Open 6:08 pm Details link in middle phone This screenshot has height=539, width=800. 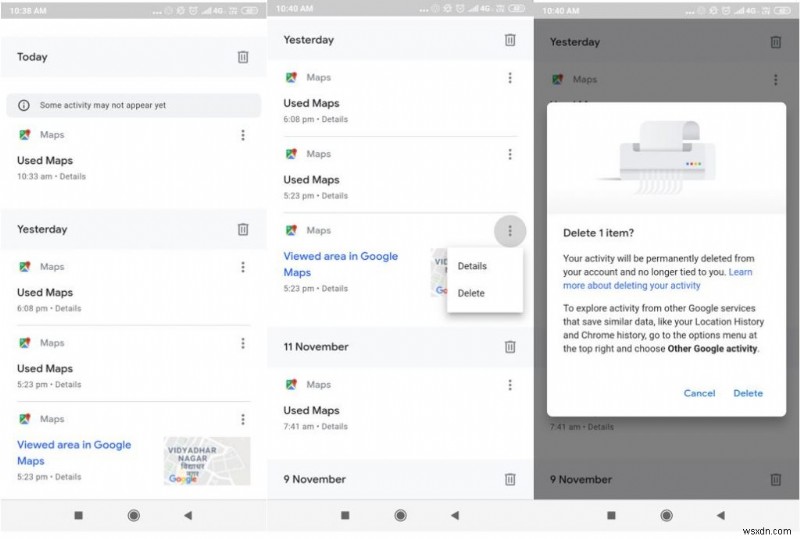click(335, 119)
